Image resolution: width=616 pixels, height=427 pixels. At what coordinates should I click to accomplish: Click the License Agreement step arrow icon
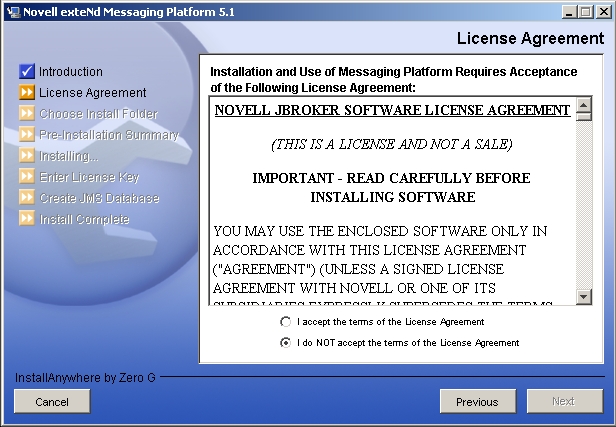coord(27,92)
